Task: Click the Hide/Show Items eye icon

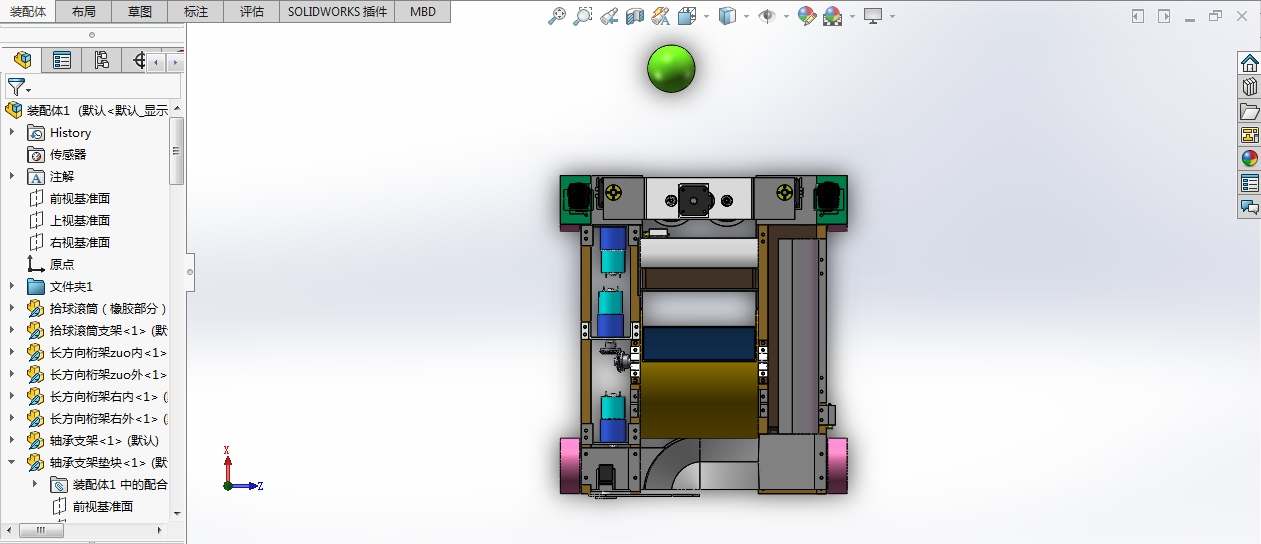Action: click(x=767, y=16)
